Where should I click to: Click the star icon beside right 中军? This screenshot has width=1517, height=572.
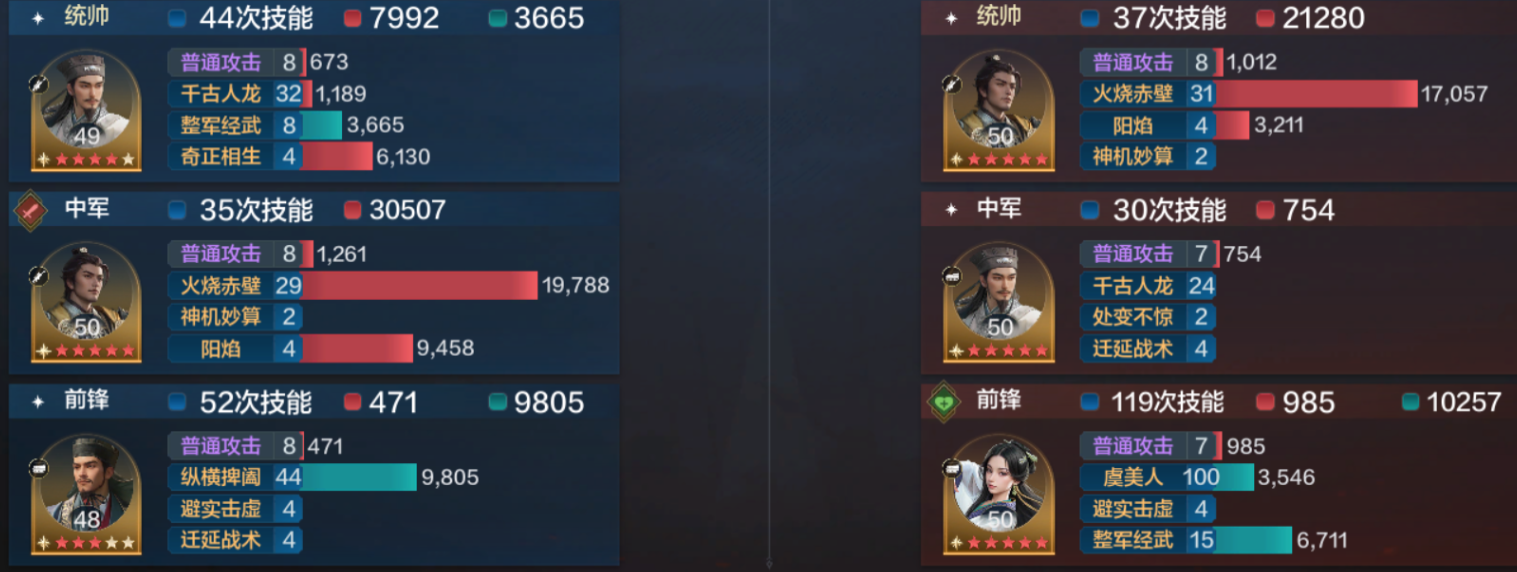(x=951, y=210)
